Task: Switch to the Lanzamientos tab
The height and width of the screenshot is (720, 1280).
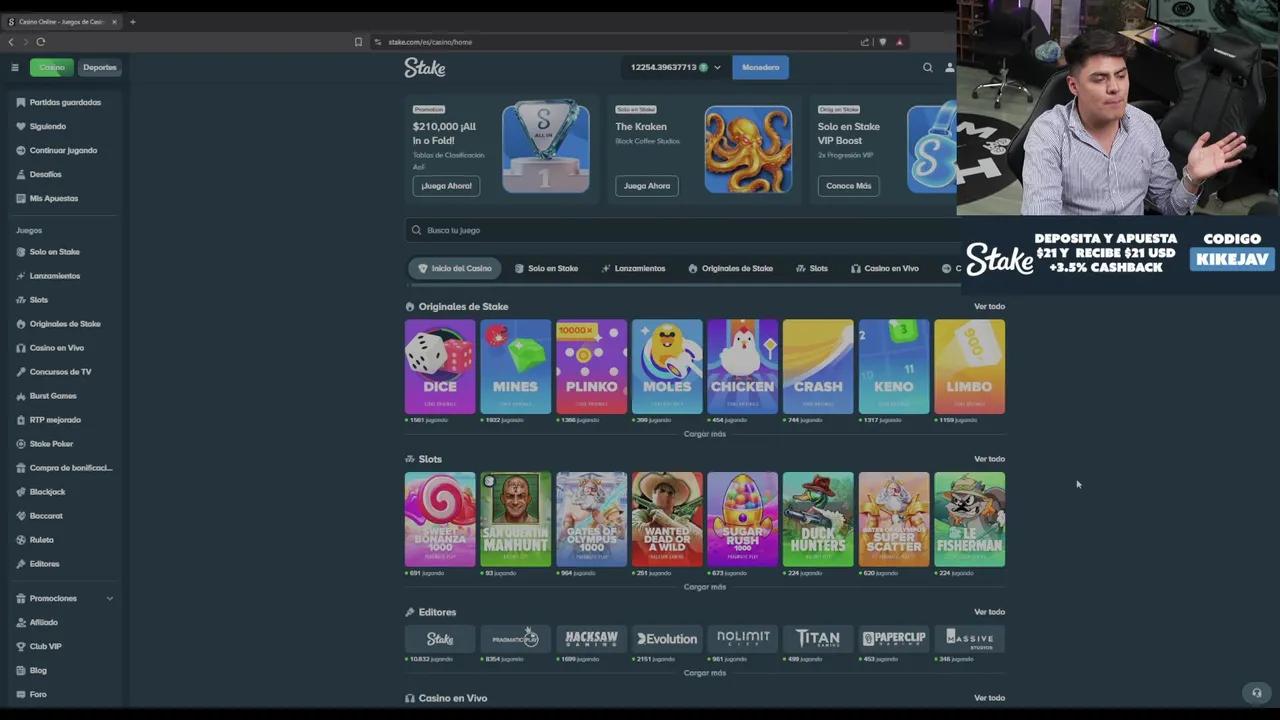Action: pos(633,269)
